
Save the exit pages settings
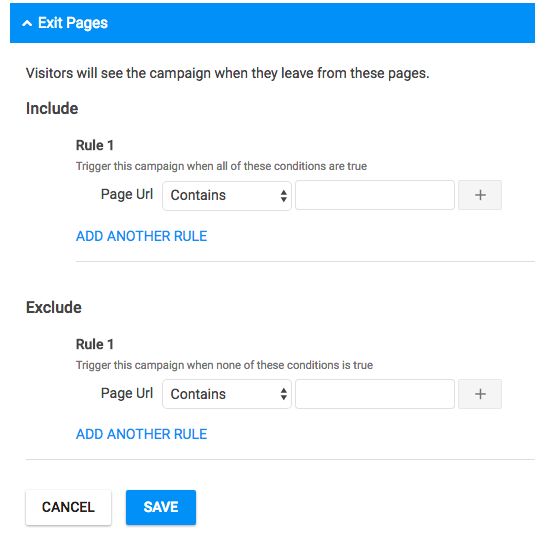click(161, 507)
